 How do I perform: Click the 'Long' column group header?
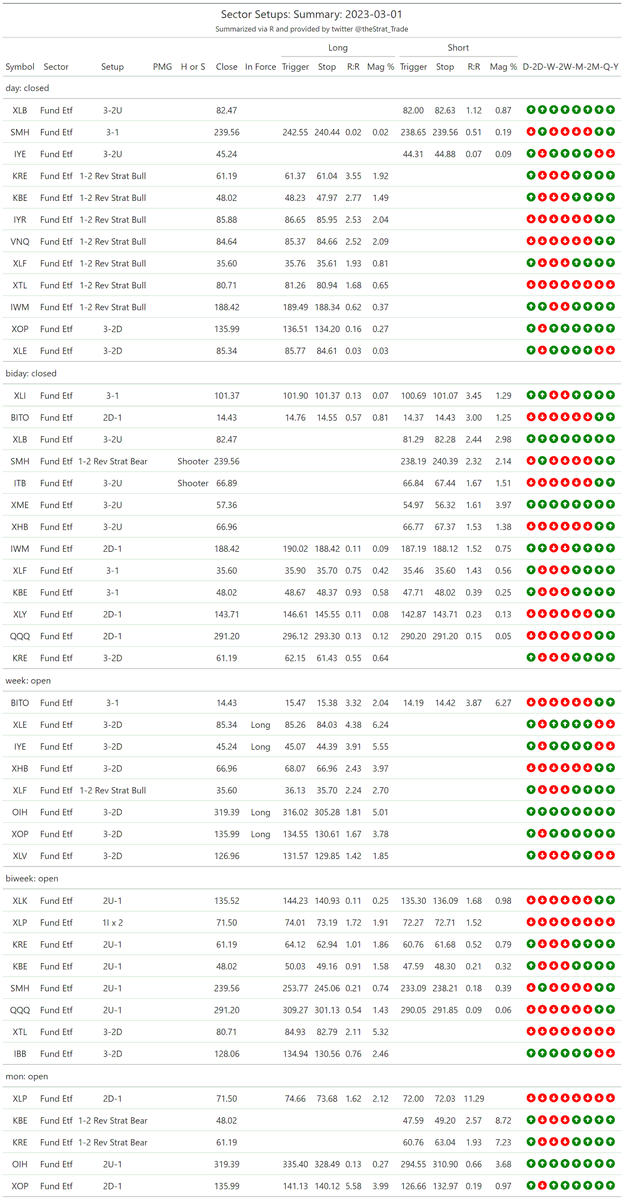pyautogui.click(x=338, y=47)
